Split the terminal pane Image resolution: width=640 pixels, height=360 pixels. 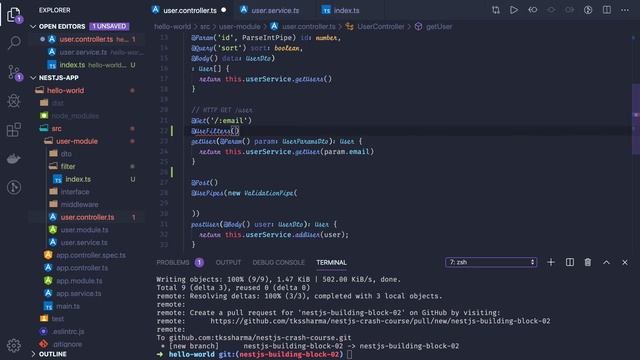(569, 262)
